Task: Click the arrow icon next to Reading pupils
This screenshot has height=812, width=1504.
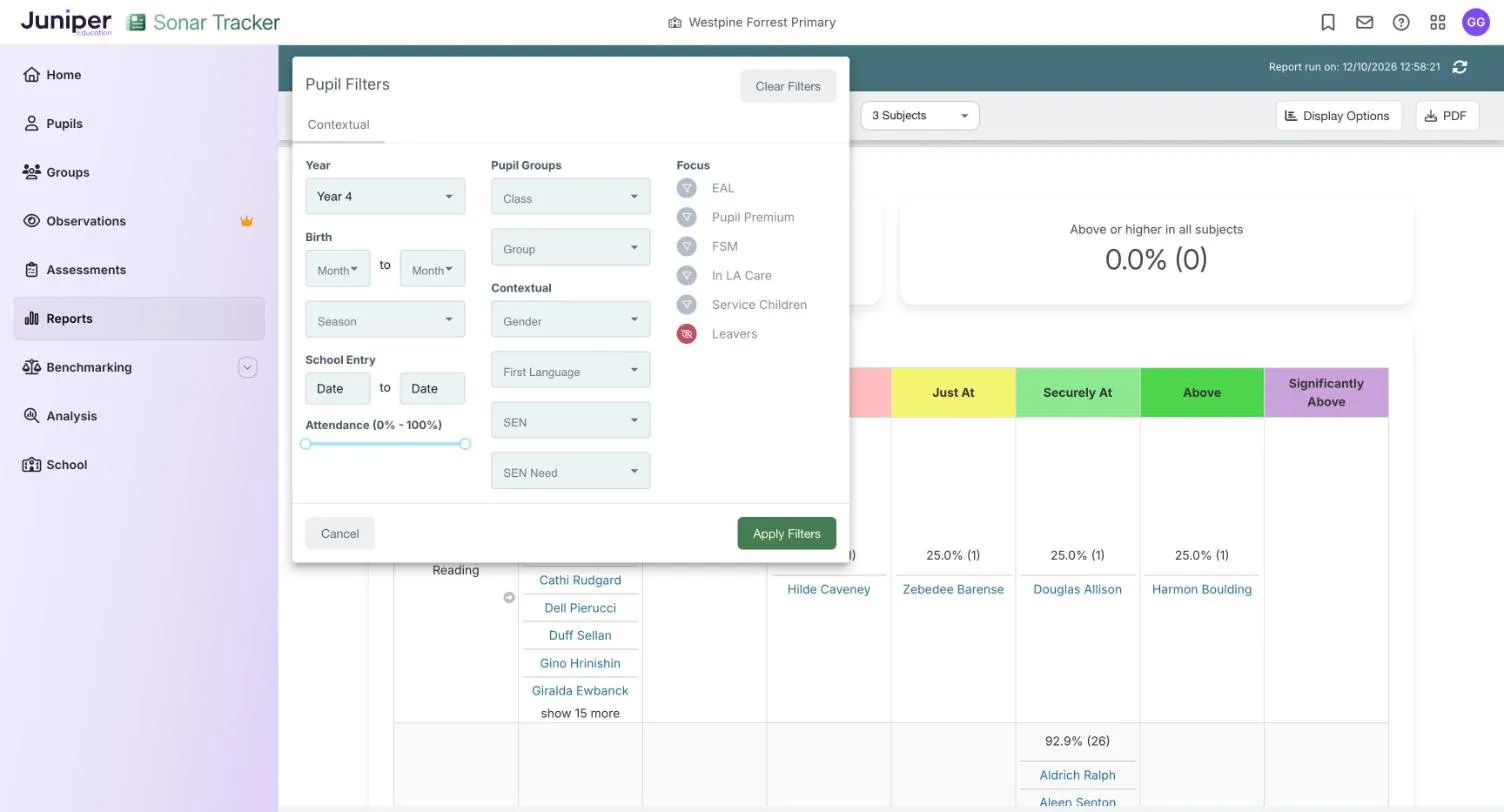Action: [x=509, y=598]
